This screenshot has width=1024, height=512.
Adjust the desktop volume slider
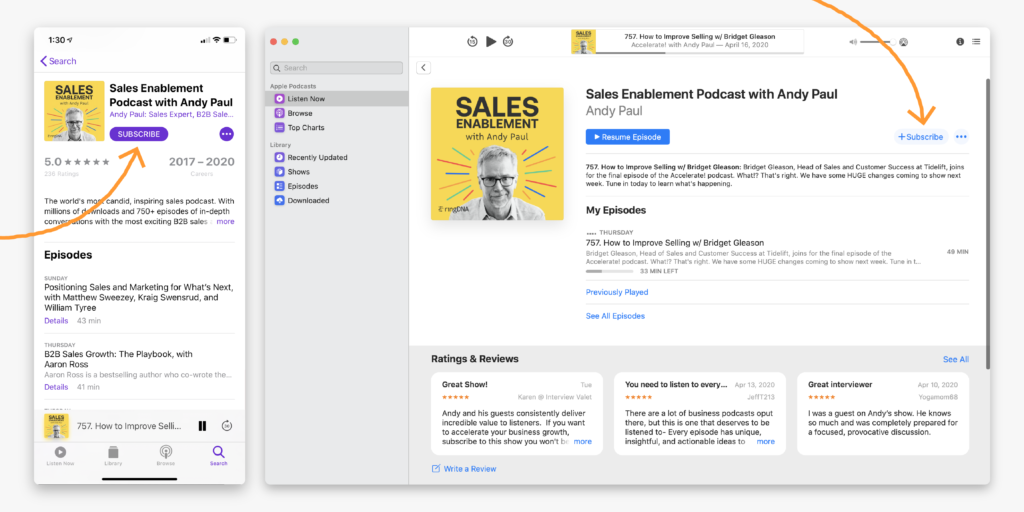click(x=878, y=42)
